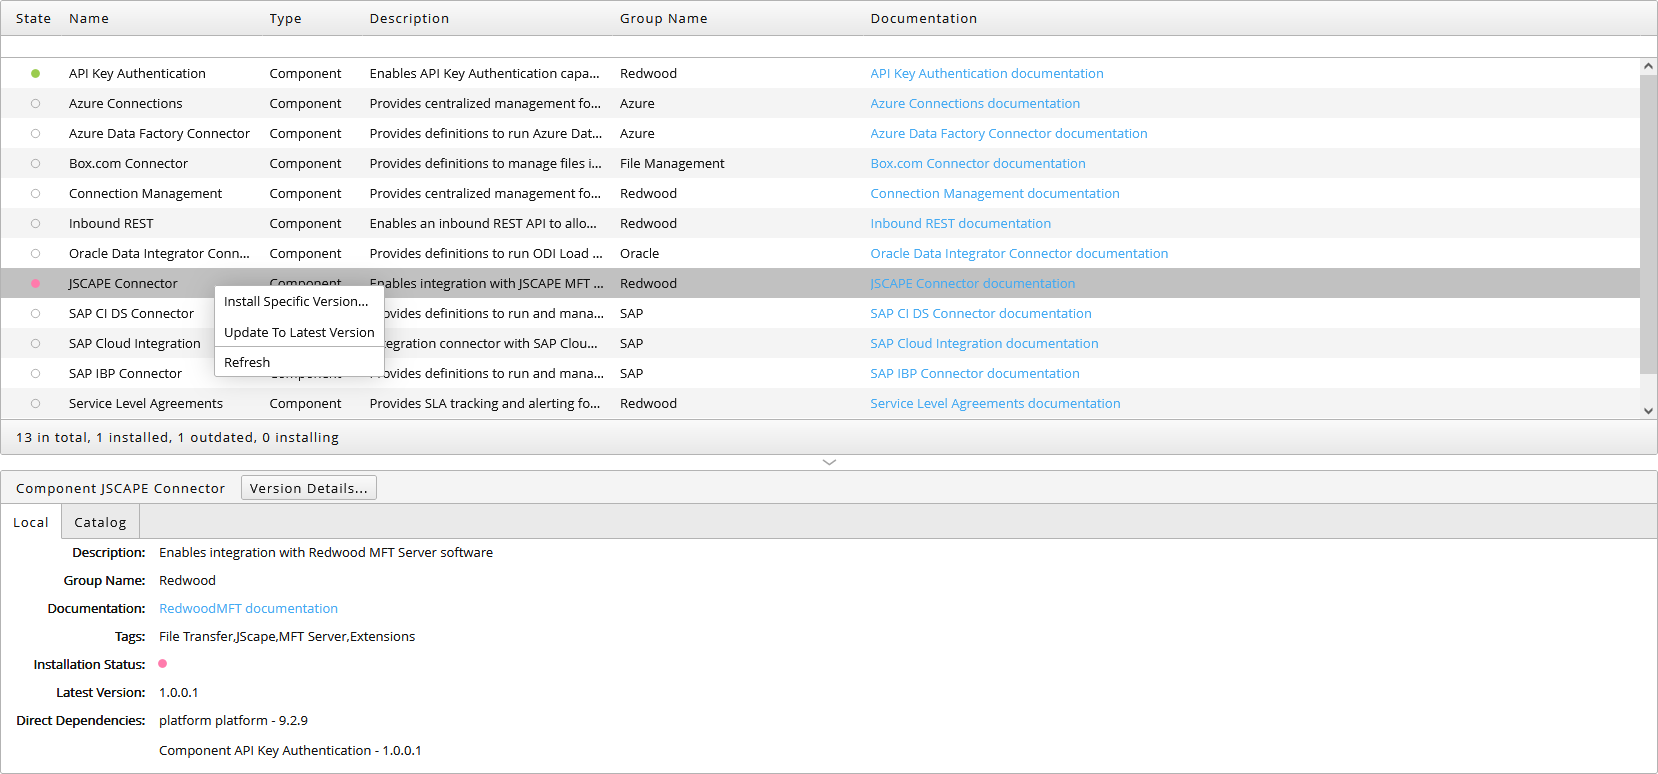
Task: Click the state circle for SAP Cloud Integration
Action: pos(35,343)
